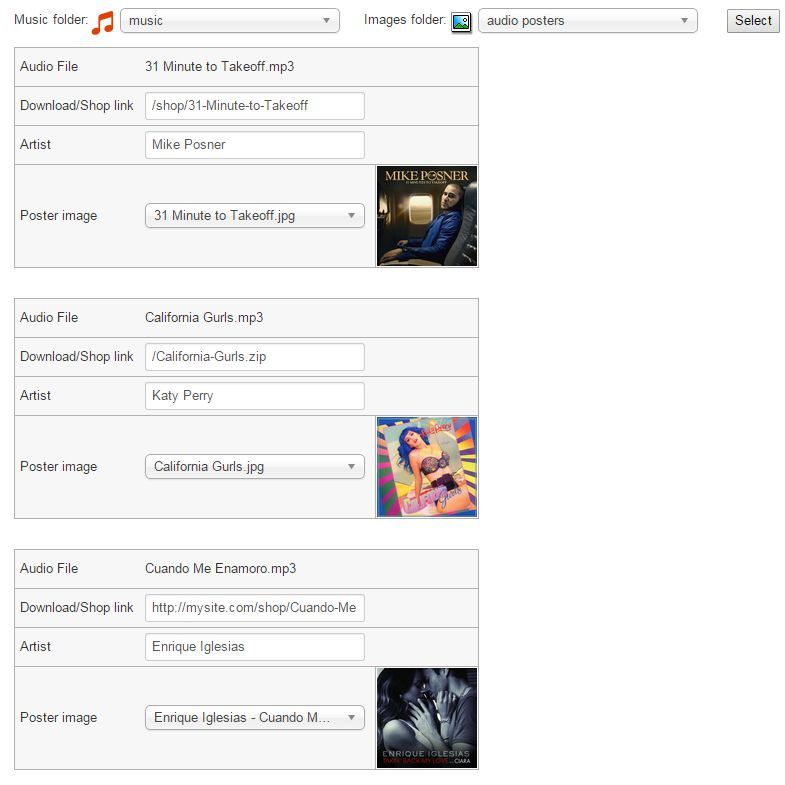Edit the Katy Perry artist field
The image size is (785, 785).
click(255, 396)
